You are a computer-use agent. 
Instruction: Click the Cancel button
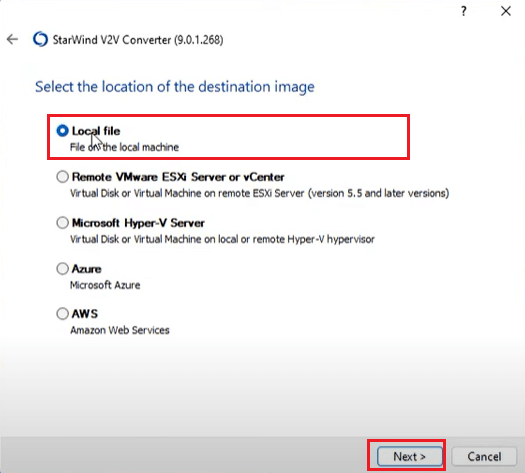click(484, 456)
